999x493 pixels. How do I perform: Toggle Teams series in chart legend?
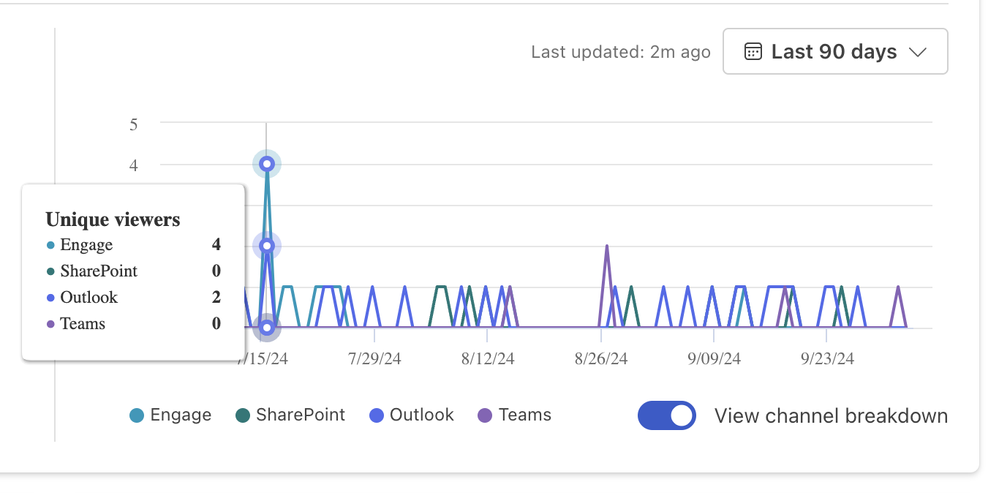click(514, 415)
